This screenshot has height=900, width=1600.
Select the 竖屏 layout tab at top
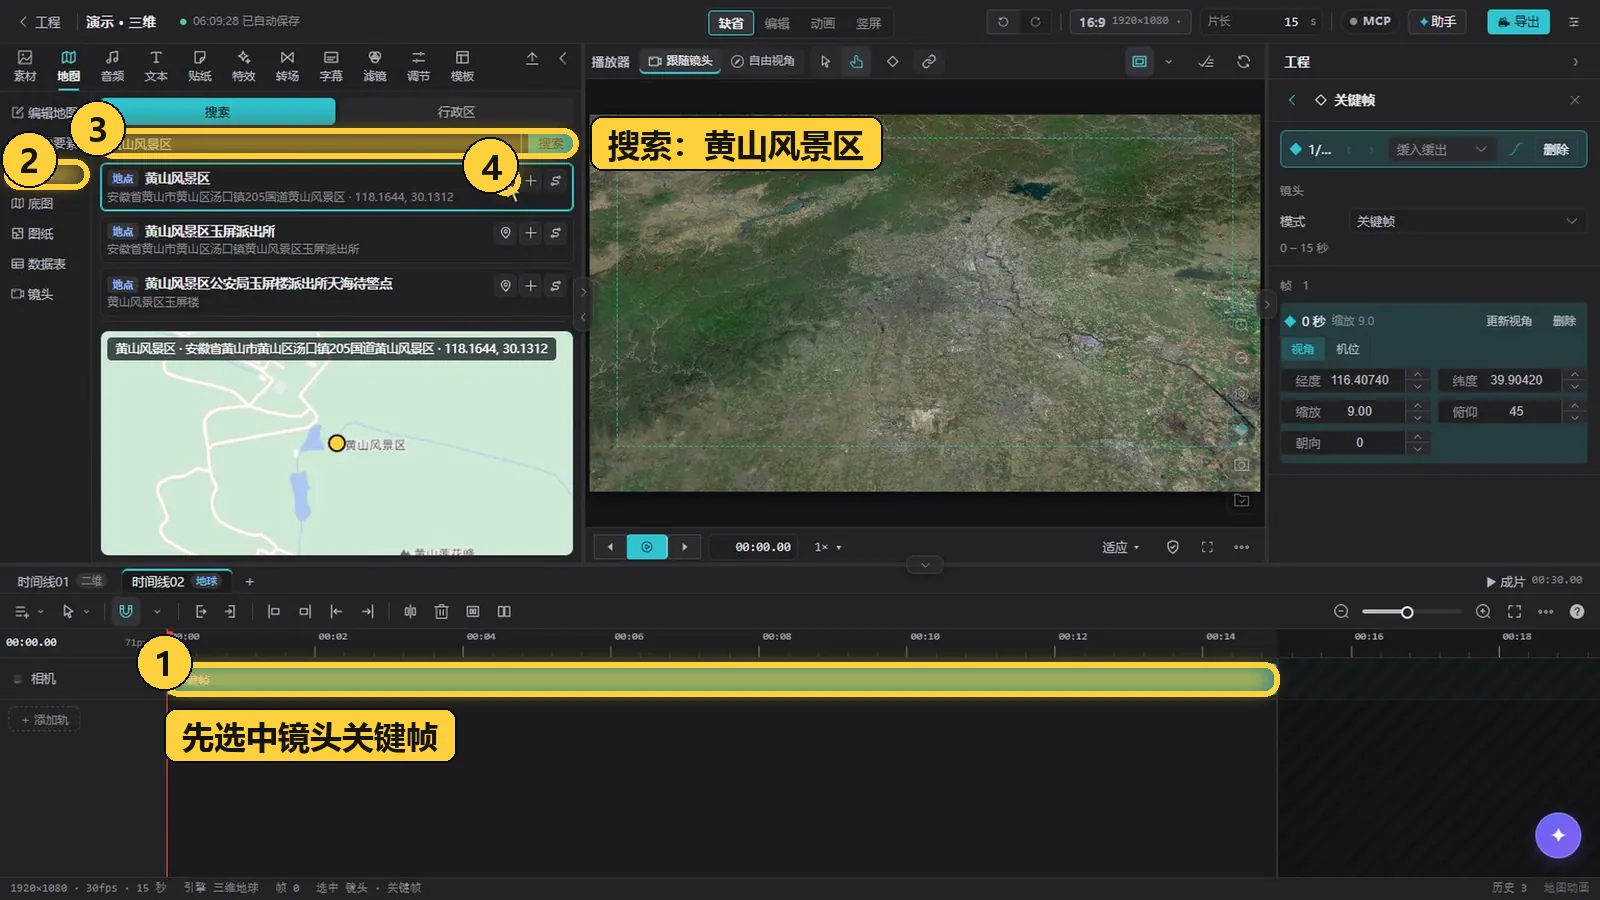click(869, 23)
